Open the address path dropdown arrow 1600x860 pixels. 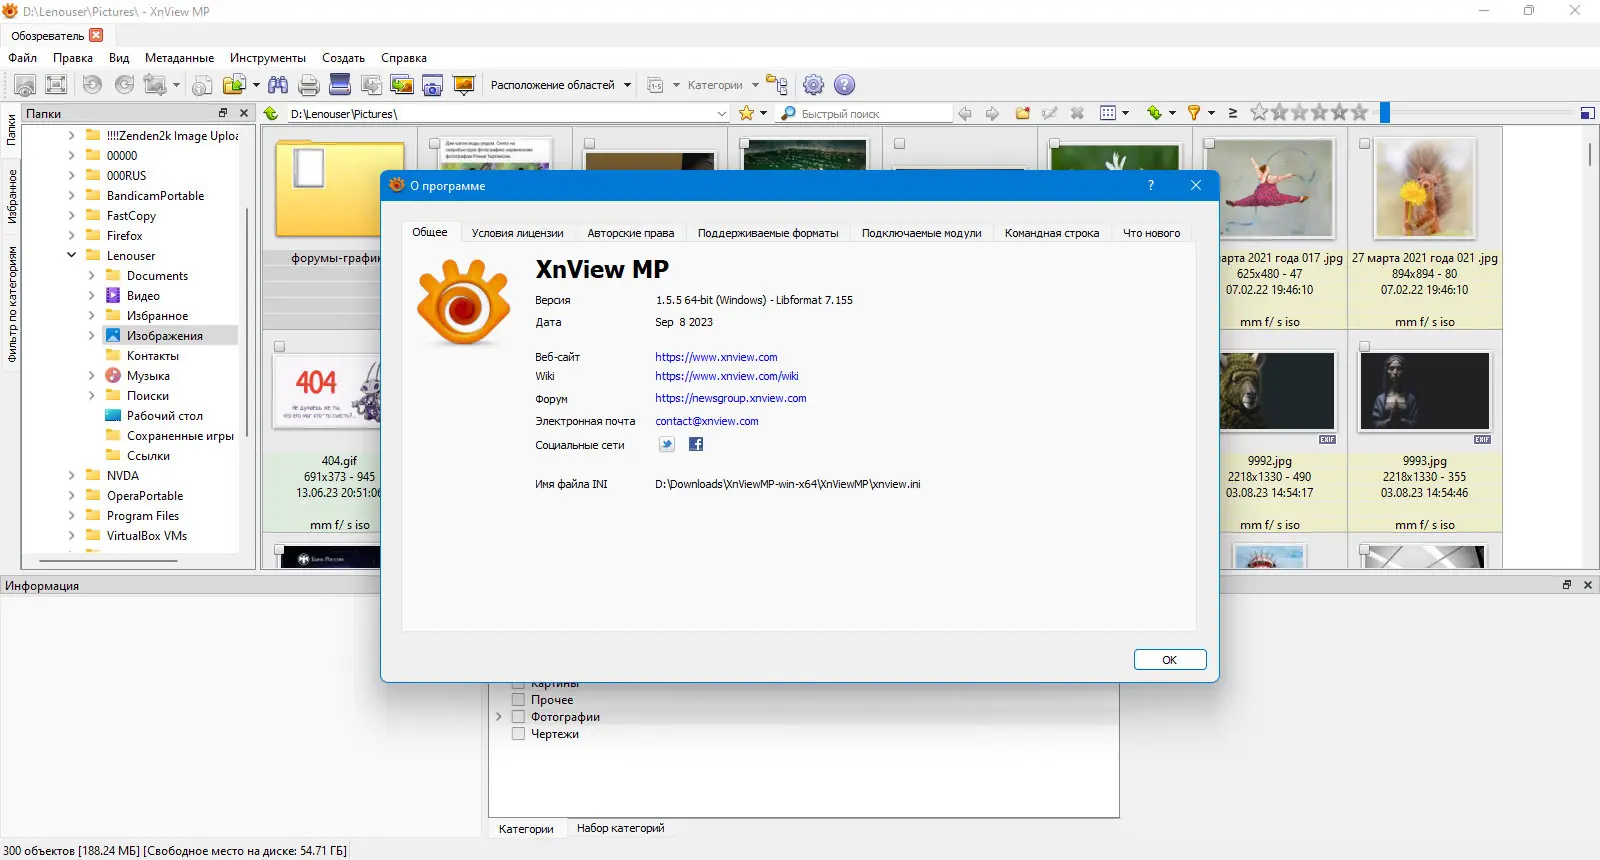722,114
